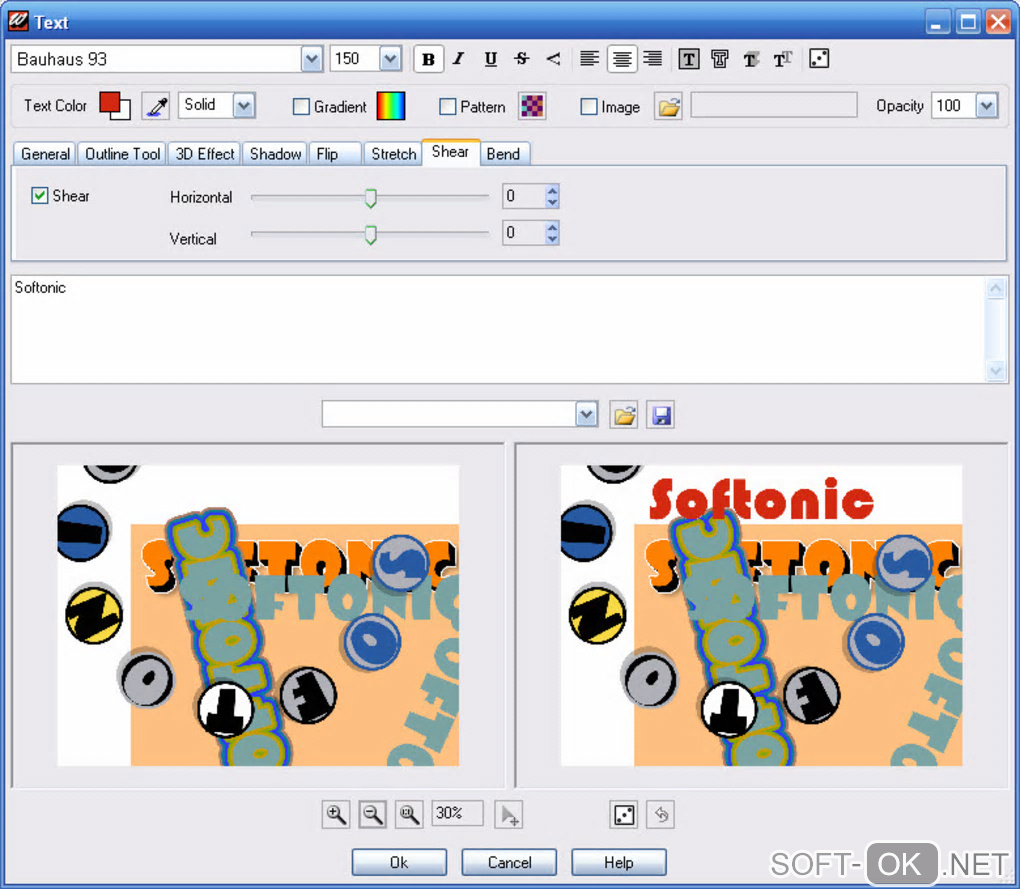Image resolution: width=1020 pixels, height=889 pixels.
Task: Toggle Italic text formatting
Action: point(459,59)
